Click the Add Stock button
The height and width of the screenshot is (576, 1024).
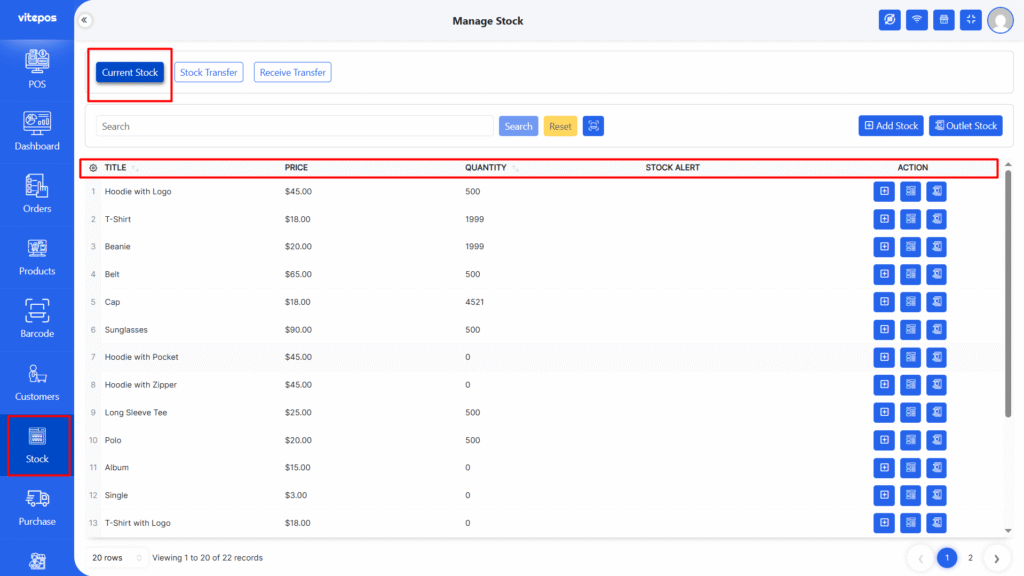point(891,125)
